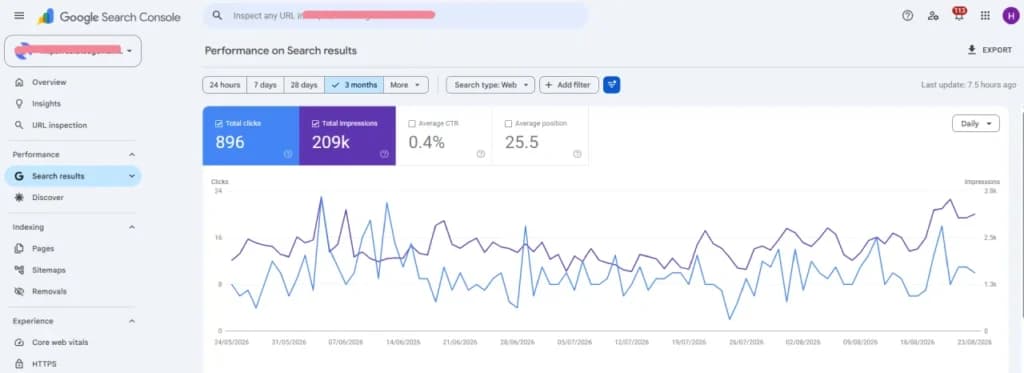The width and height of the screenshot is (1024, 373).
Task: Click the Total impressions value 209k
Action: coord(330,142)
